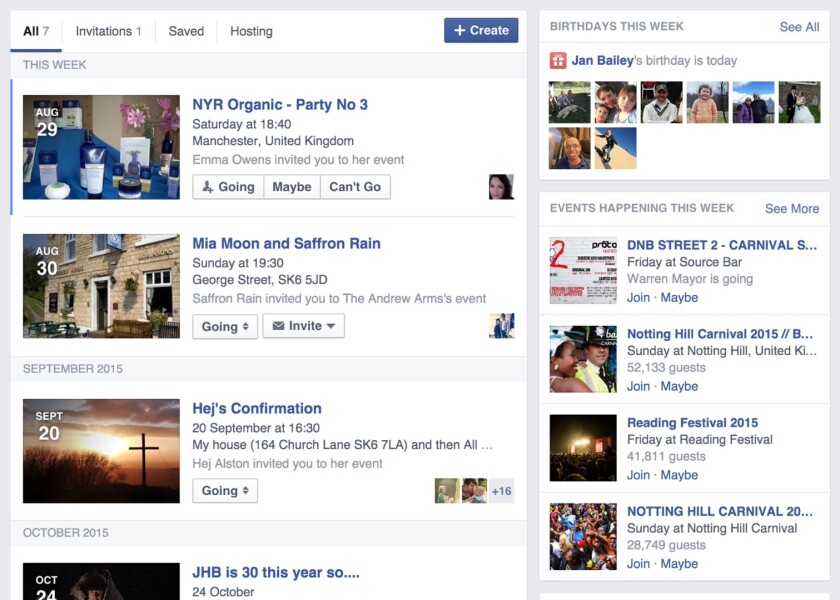Open the Saved events tab
The image size is (840, 600).
[x=186, y=31]
